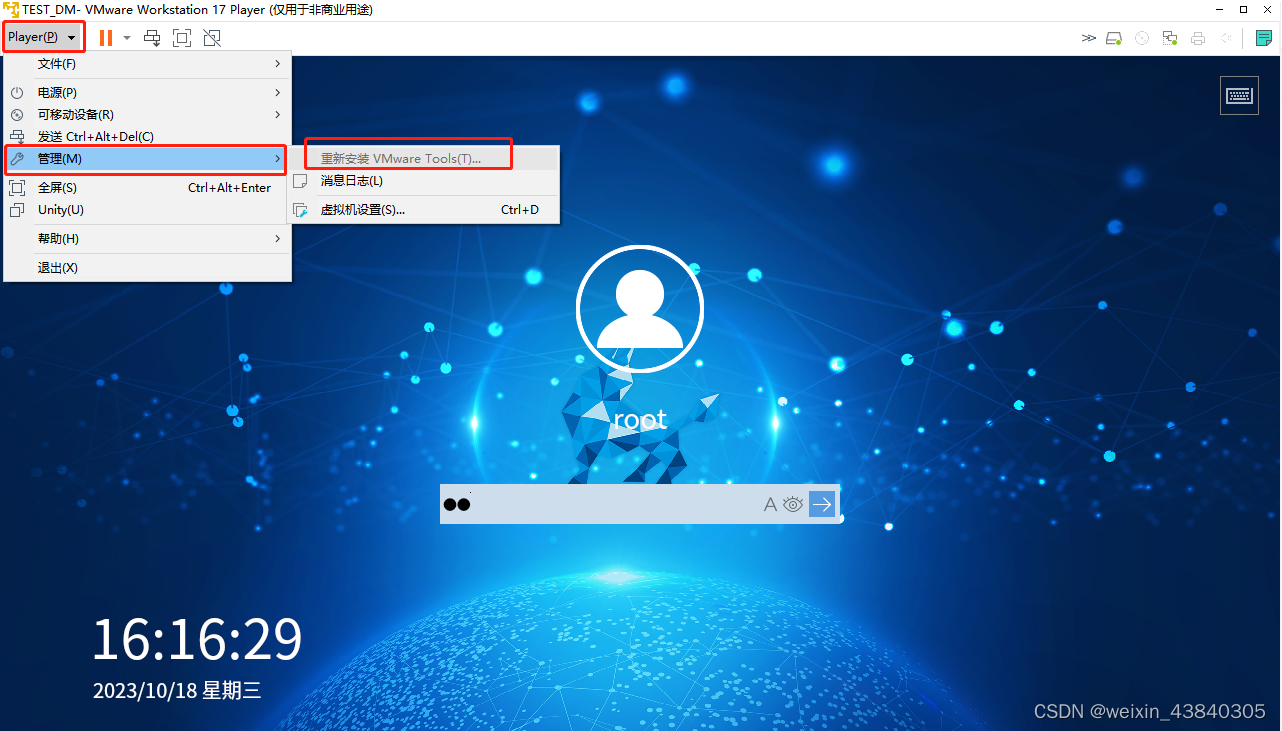Open the on-screen virtual keyboard icon
The width and height of the screenshot is (1282, 731).
[x=1240, y=95]
